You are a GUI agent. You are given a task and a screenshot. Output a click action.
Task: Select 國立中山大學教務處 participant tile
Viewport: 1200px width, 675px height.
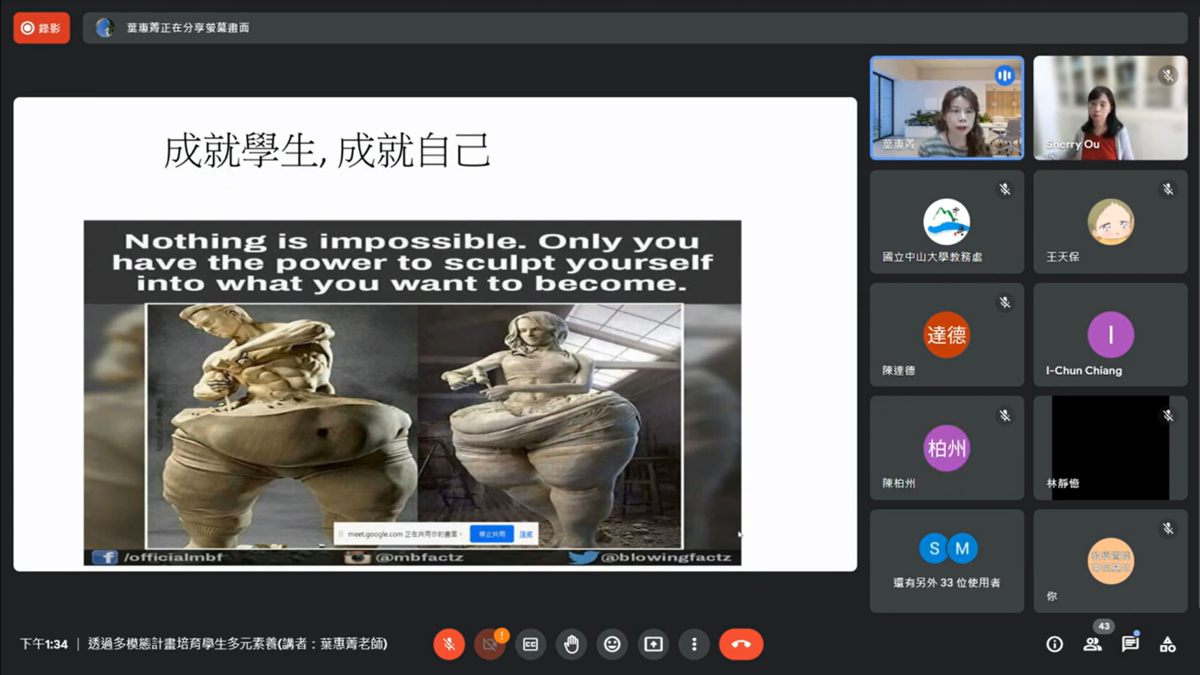947,221
